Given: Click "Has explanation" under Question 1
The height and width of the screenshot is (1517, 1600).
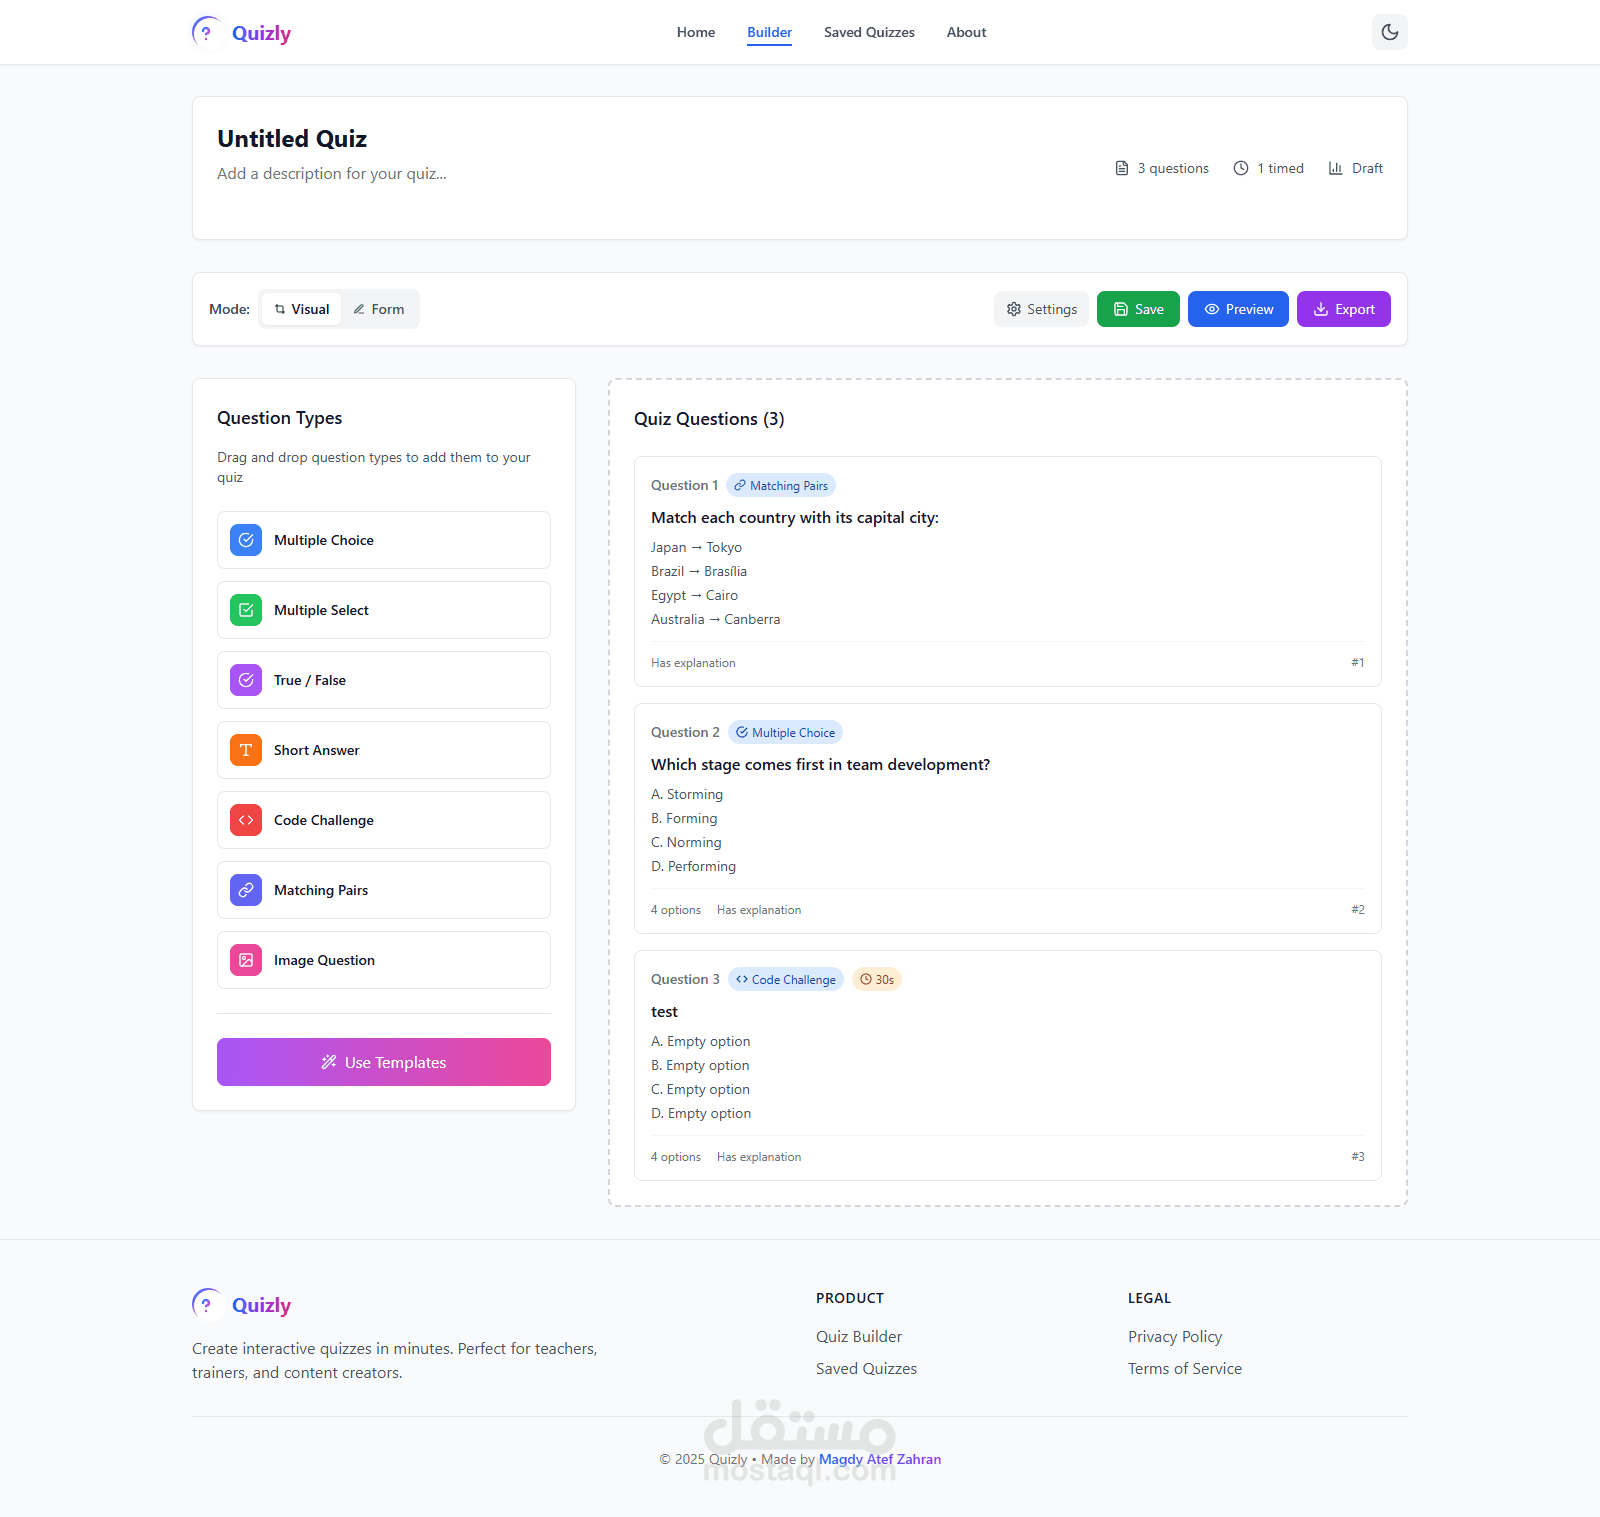Looking at the screenshot, I should point(693,663).
